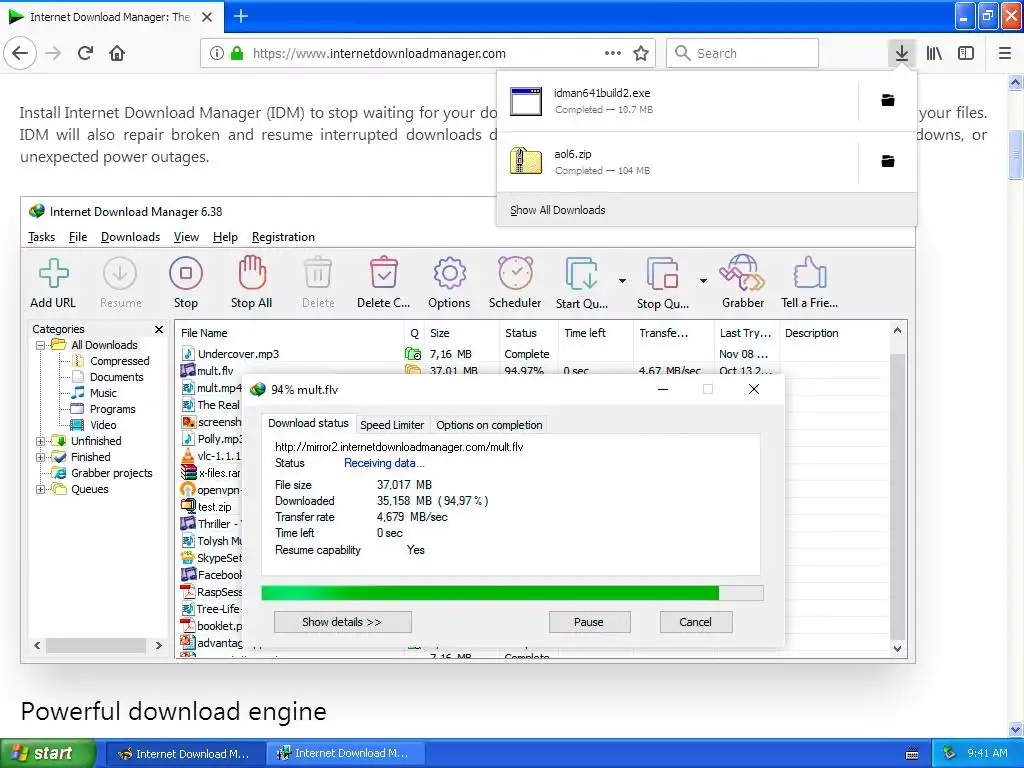Open folder containing idman641build2.exe
This screenshot has height=768, width=1024.
[x=888, y=100]
